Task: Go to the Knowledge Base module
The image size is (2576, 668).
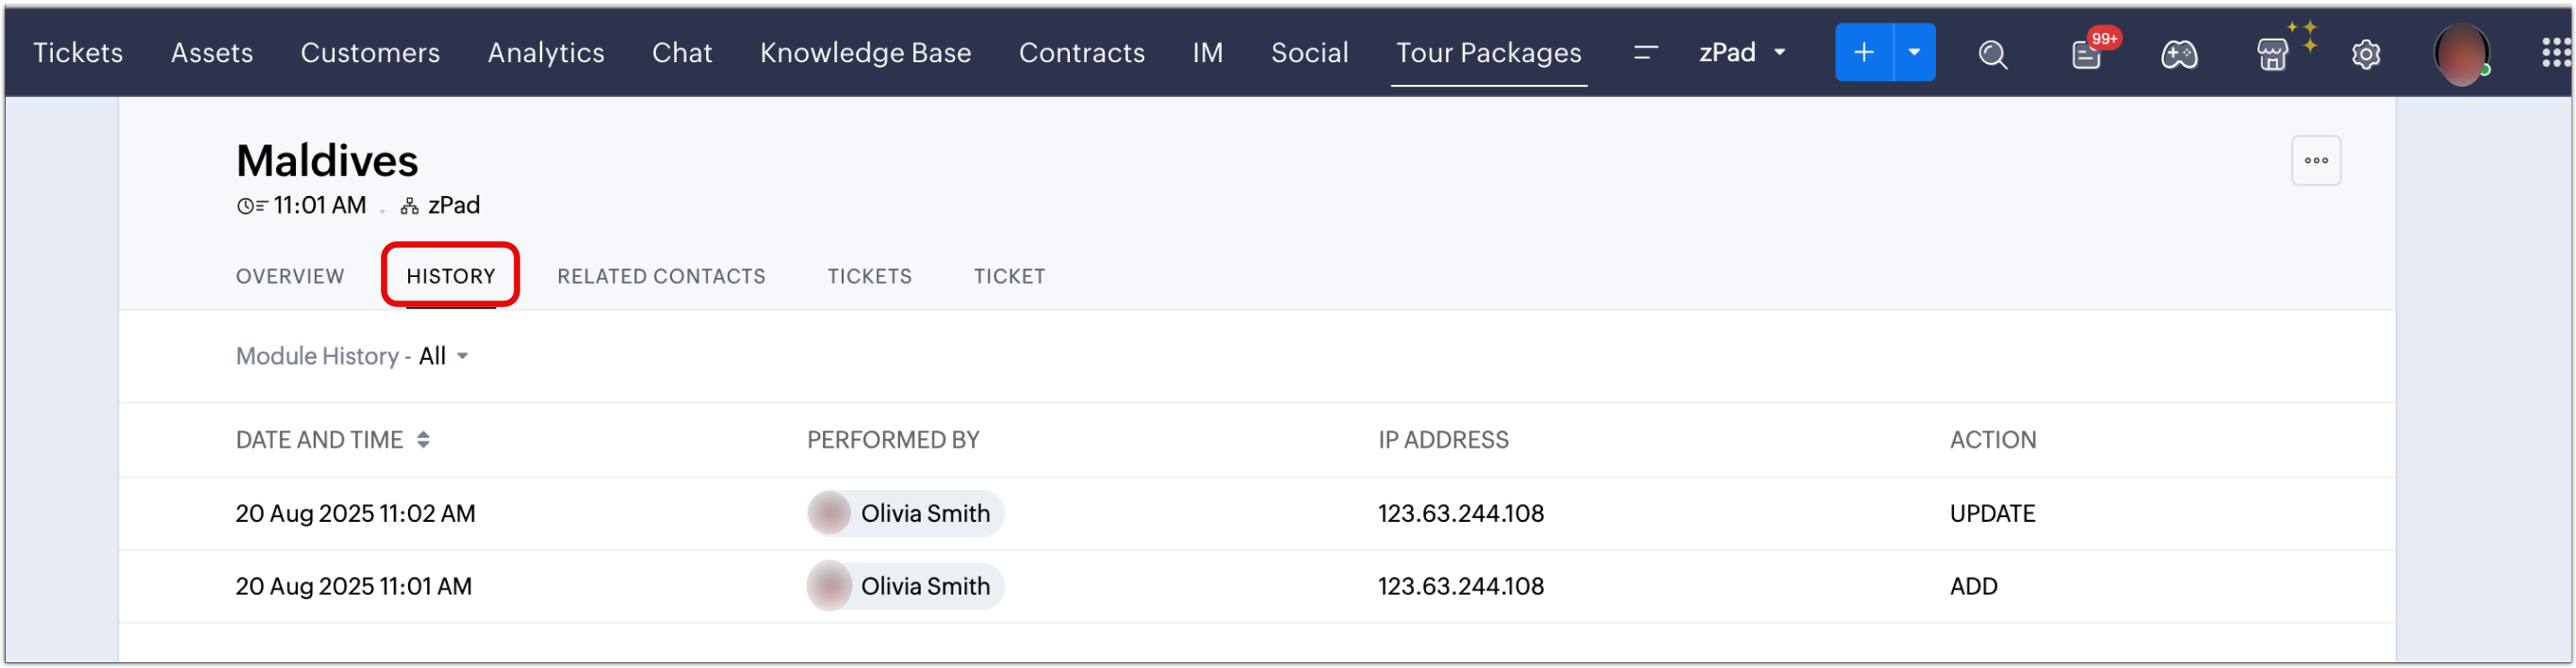Action: tap(865, 52)
